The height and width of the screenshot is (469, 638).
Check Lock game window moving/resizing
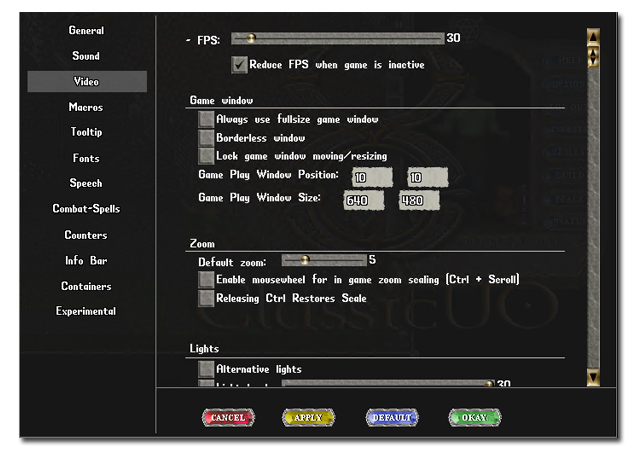[207, 155]
